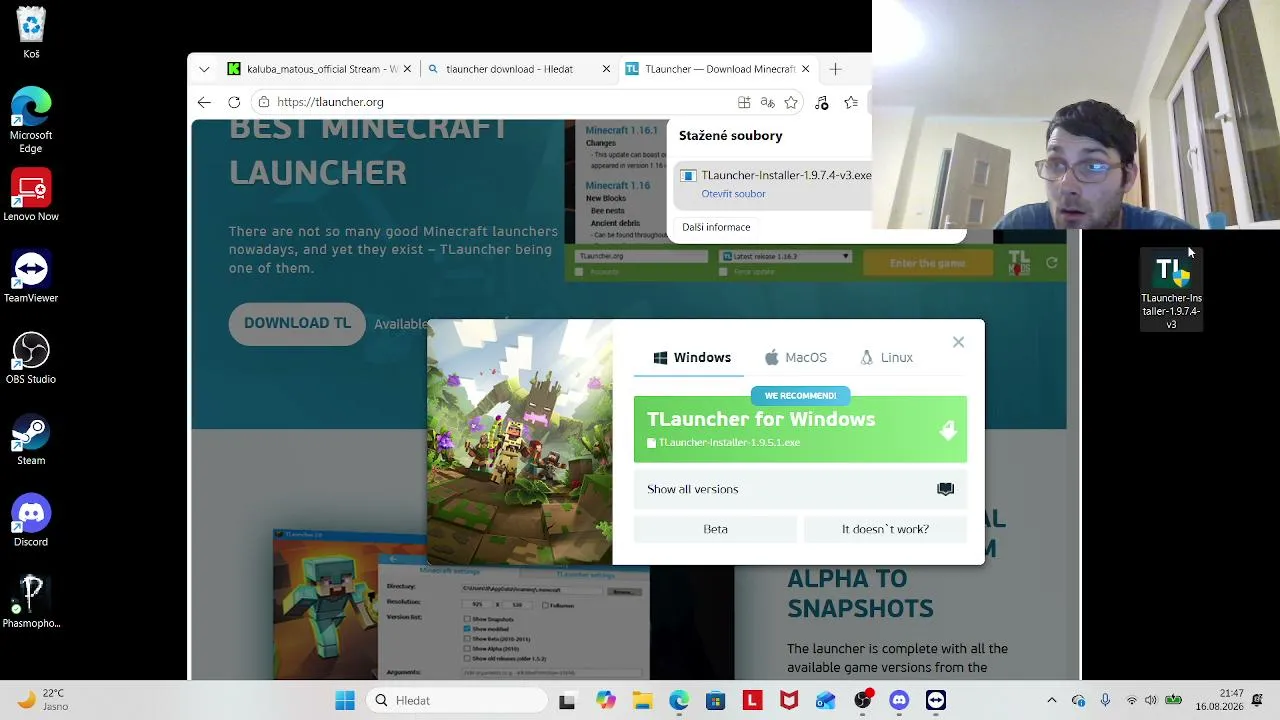The height and width of the screenshot is (720, 1280).
Task: Expand the tab actions chevron menu
Action: pos(204,69)
